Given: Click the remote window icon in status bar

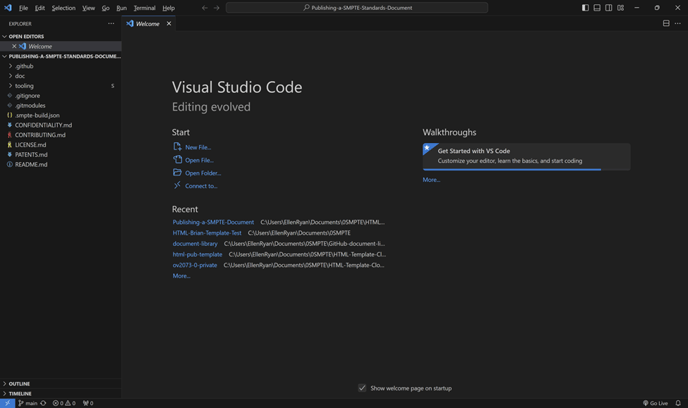Looking at the screenshot, I should [6, 403].
